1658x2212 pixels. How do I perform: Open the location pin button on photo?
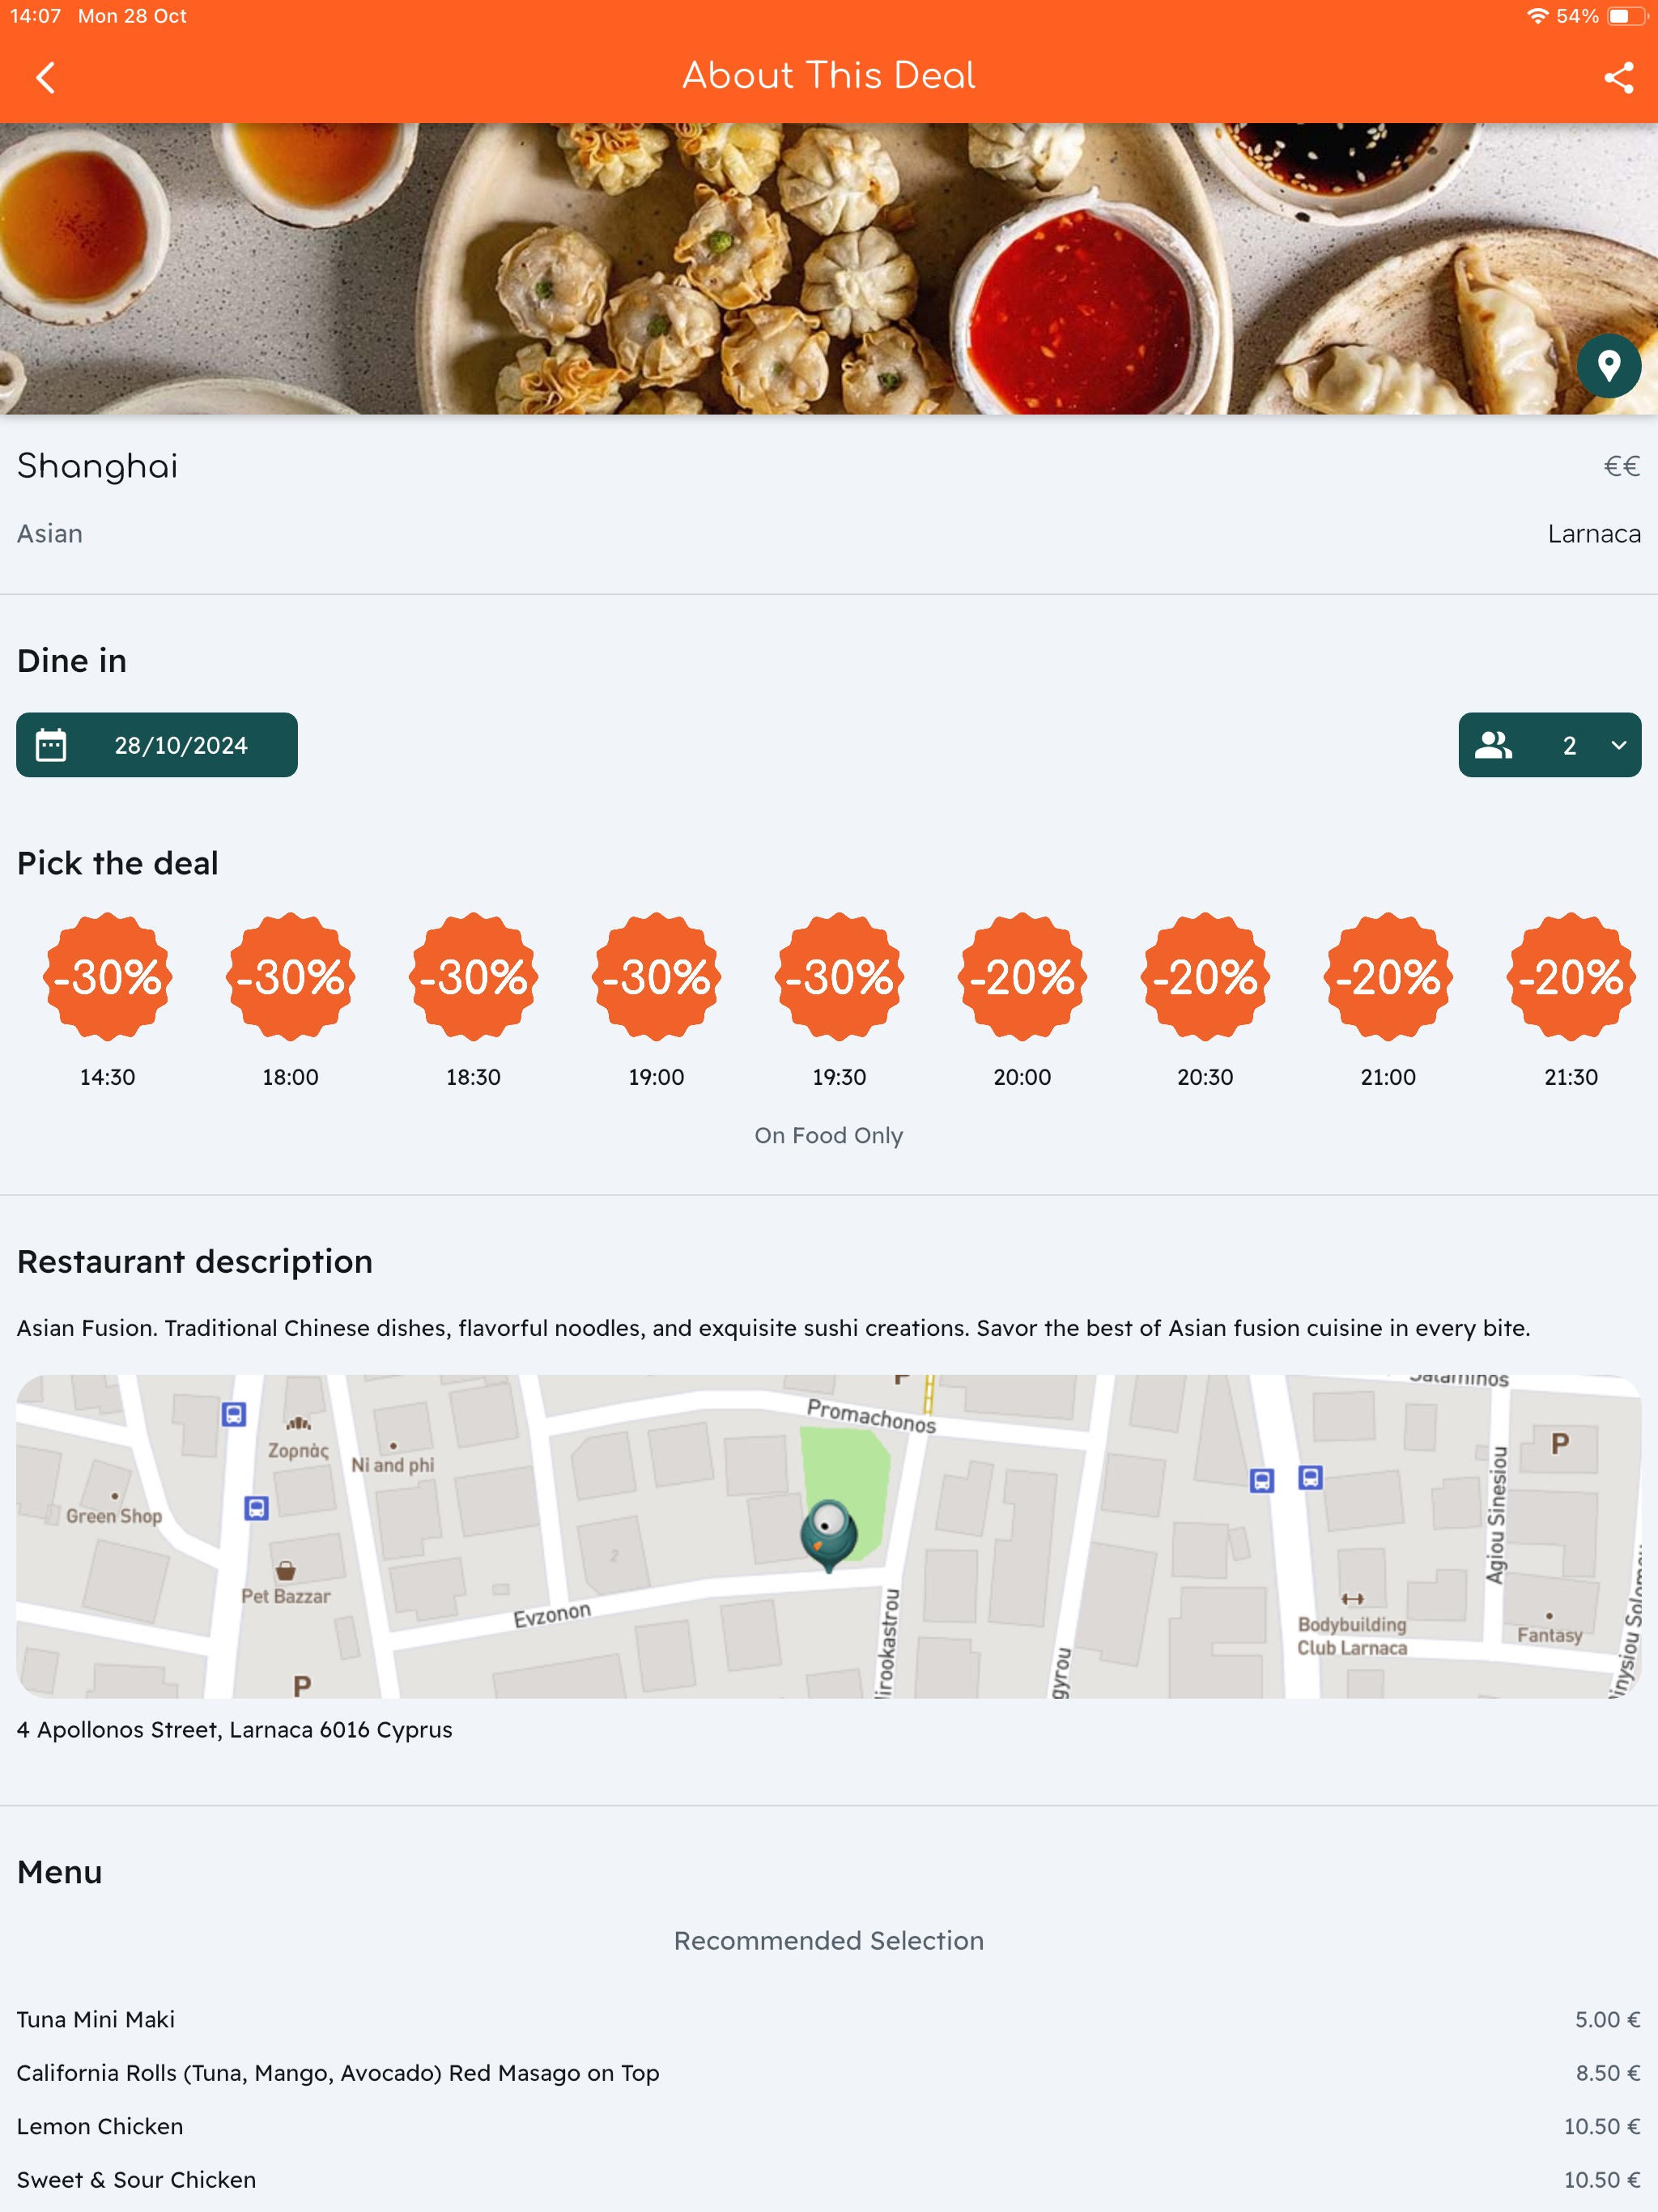[1608, 366]
